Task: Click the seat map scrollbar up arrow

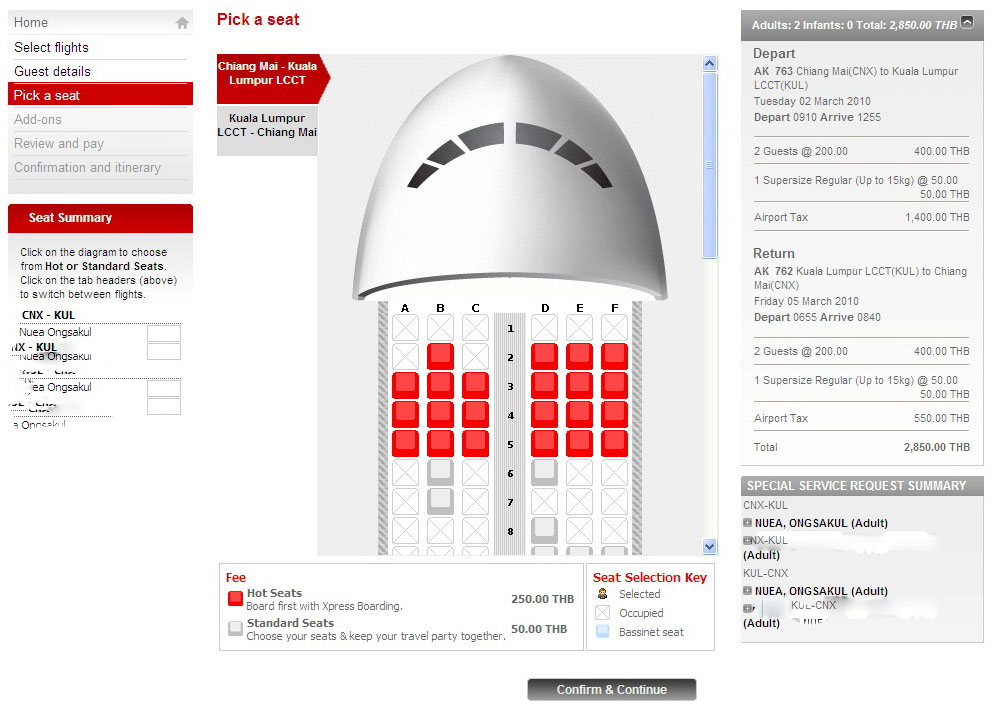Action: click(709, 63)
